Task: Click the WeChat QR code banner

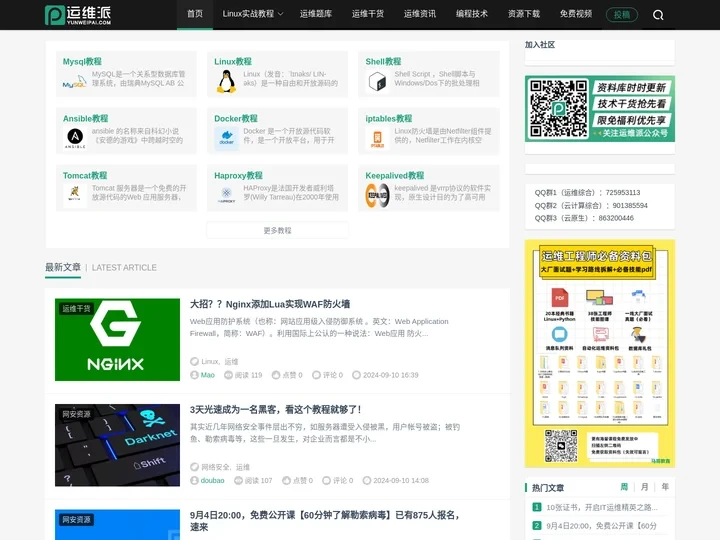Action: pyautogui.click(x=600, y=109)
